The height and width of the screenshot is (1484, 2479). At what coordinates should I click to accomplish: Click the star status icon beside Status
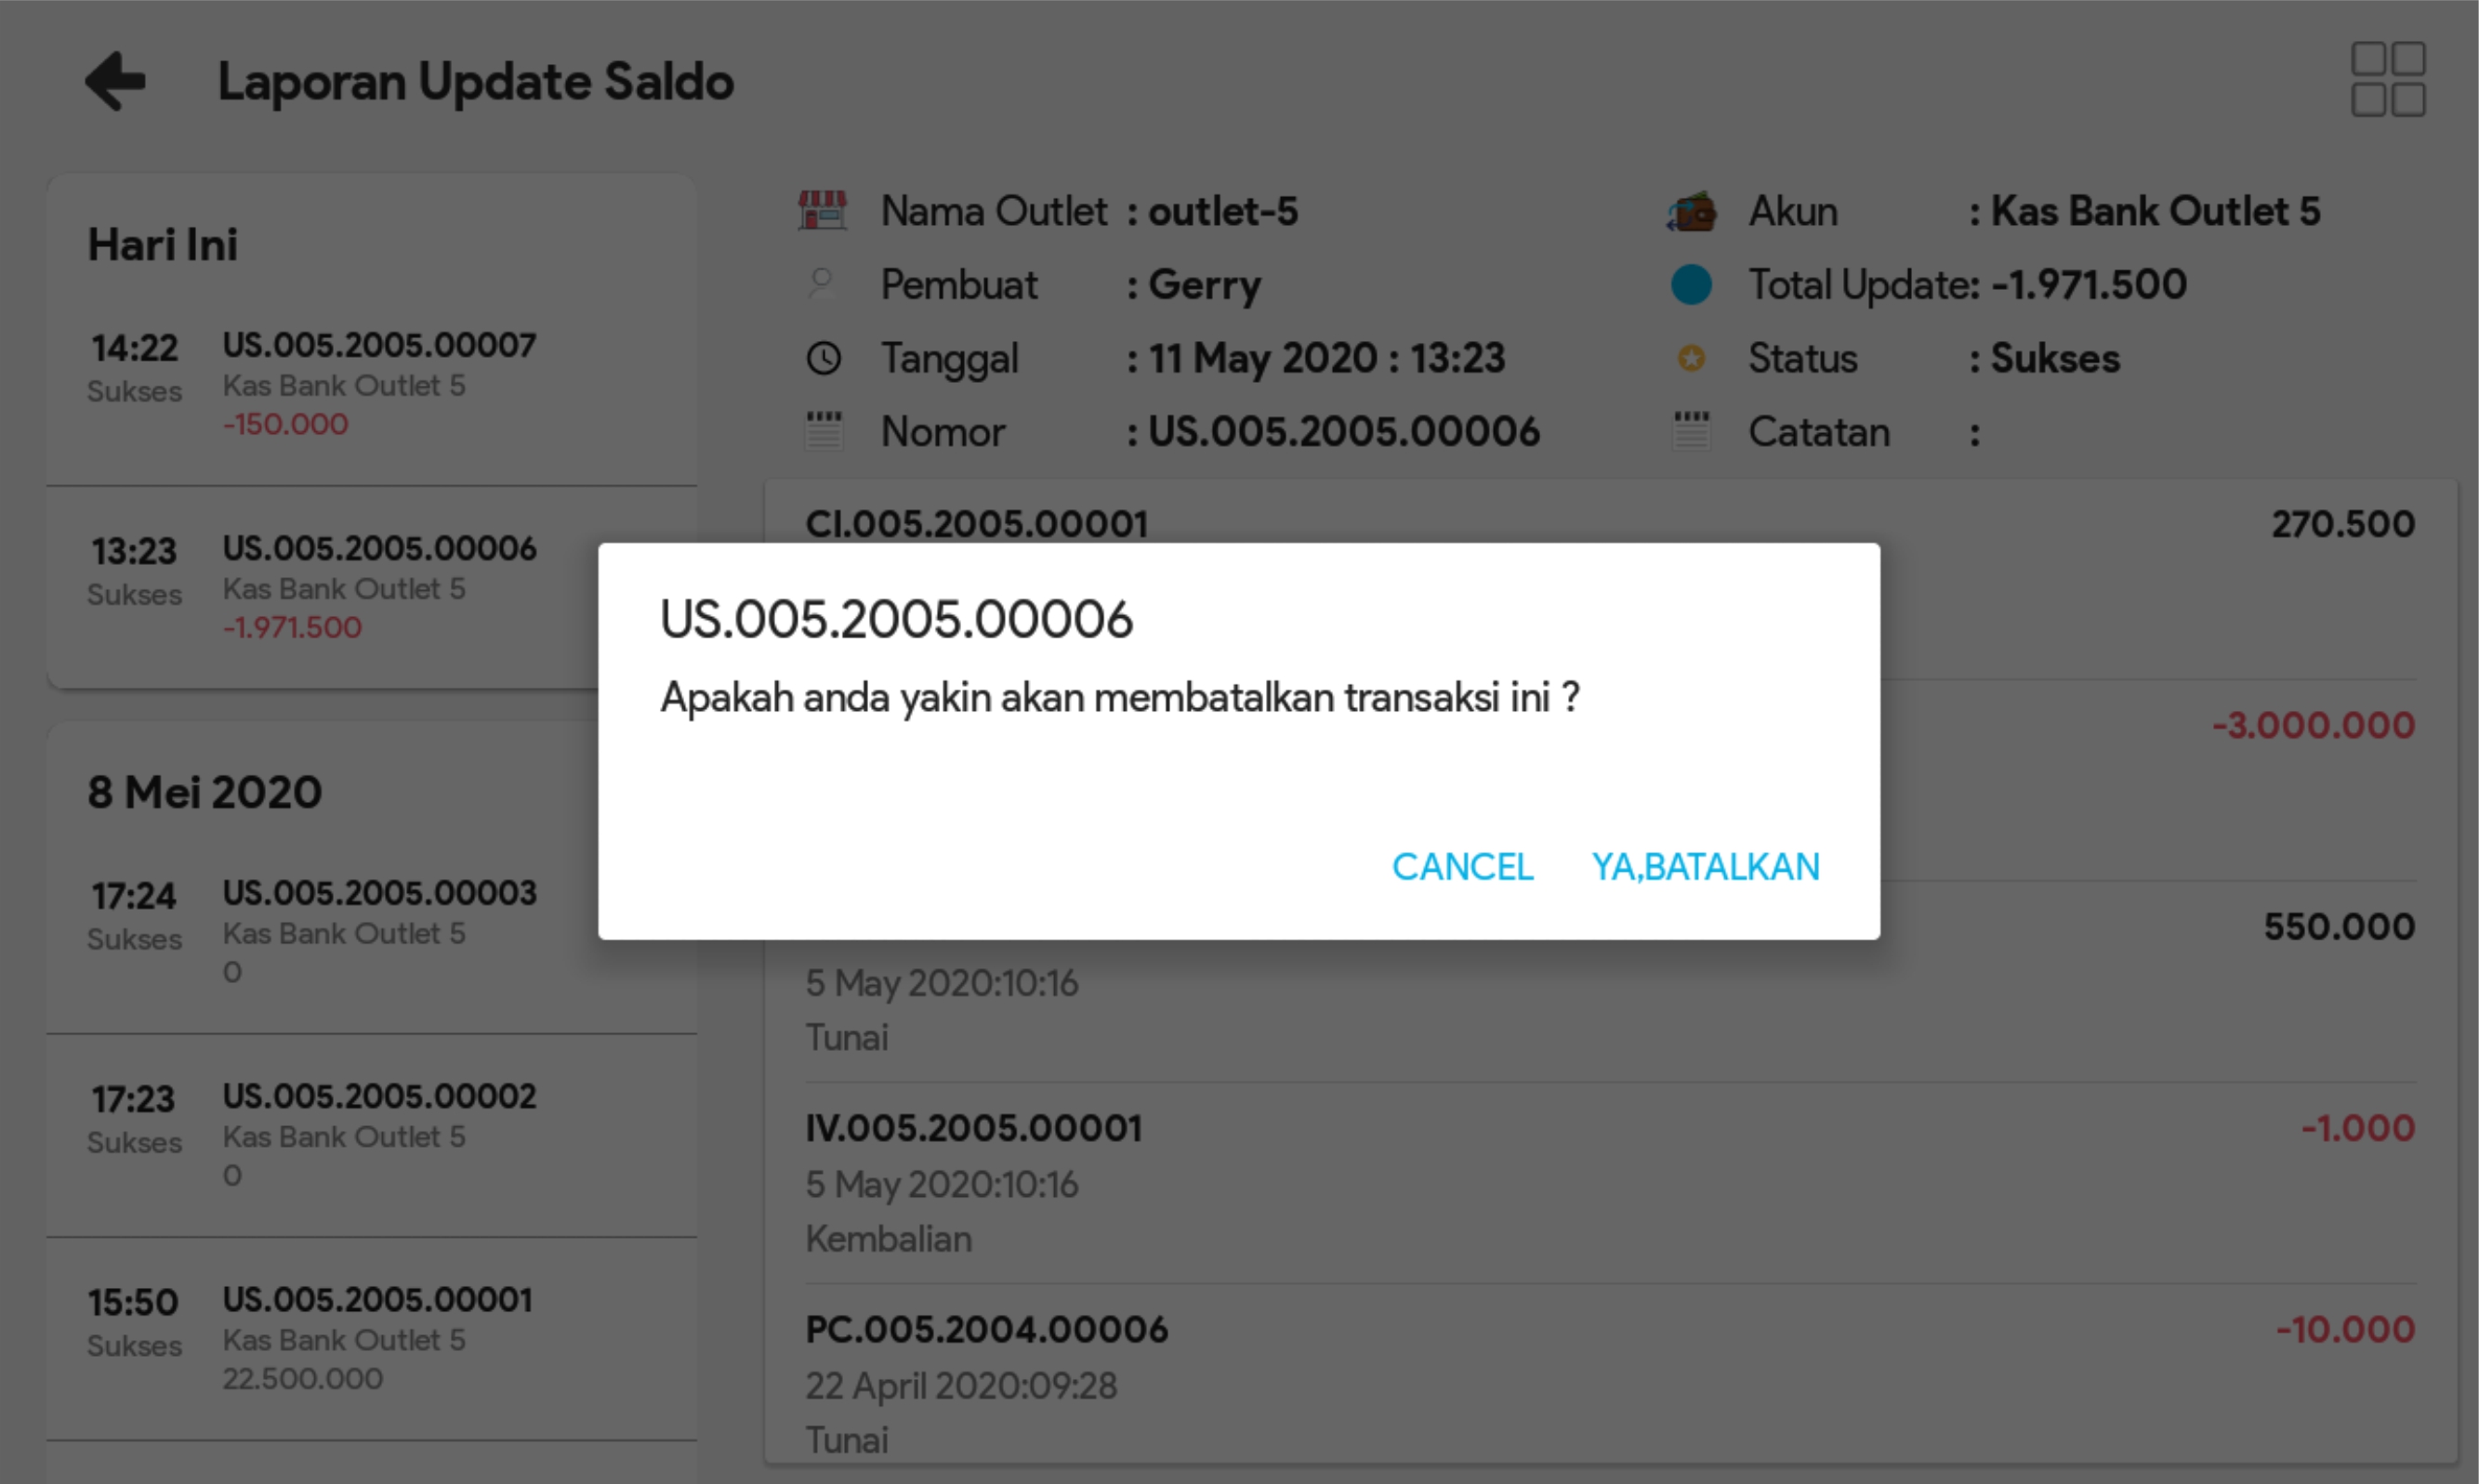coord(1691,358)
